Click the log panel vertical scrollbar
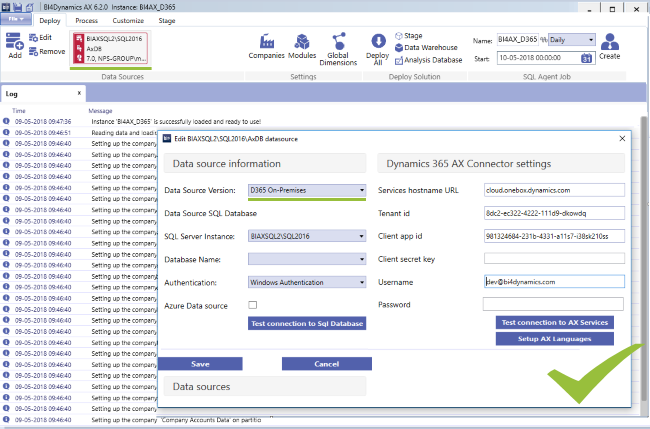650x429 pixels. [644, 257]
